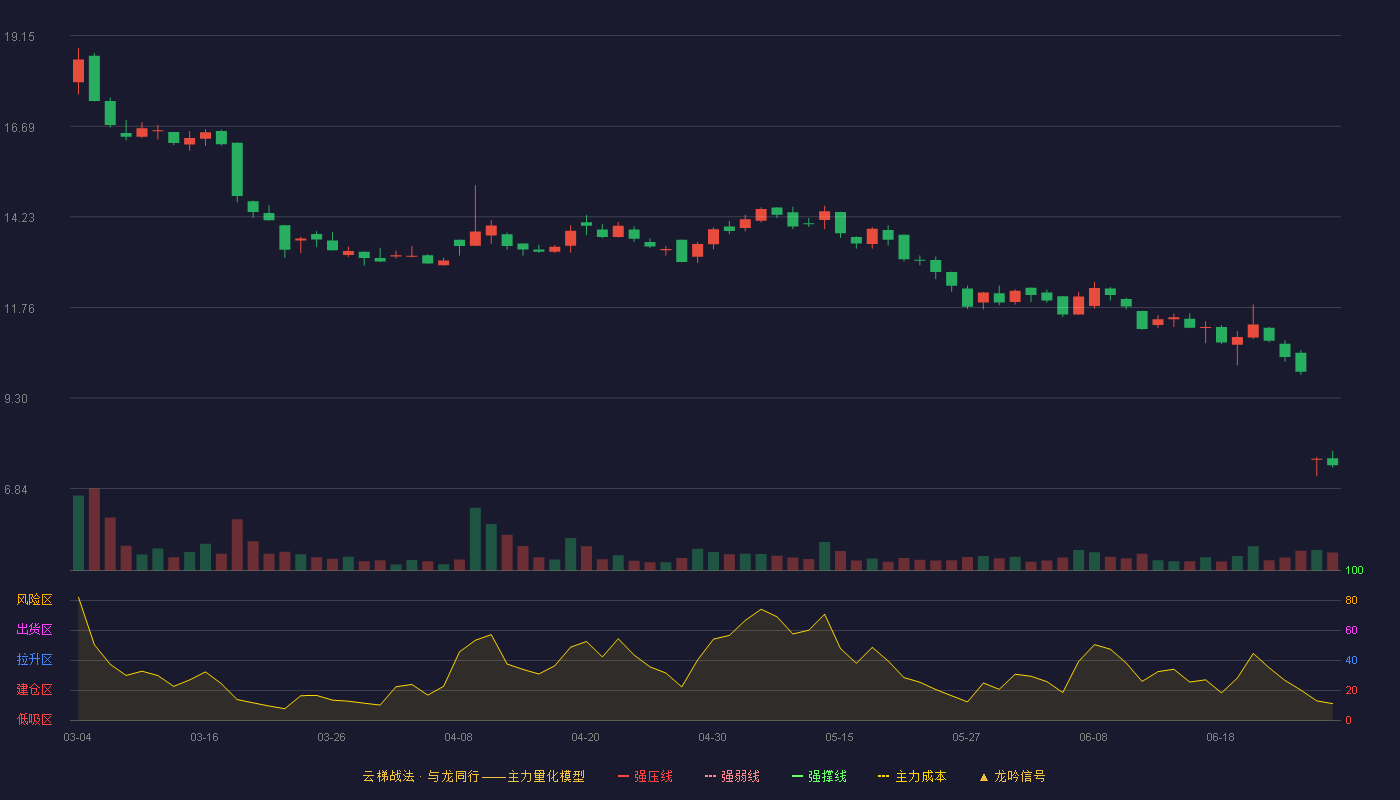Select the 风险区 zone label
Viewport: 1400px width, 800px height.
[x=34, y=600]
